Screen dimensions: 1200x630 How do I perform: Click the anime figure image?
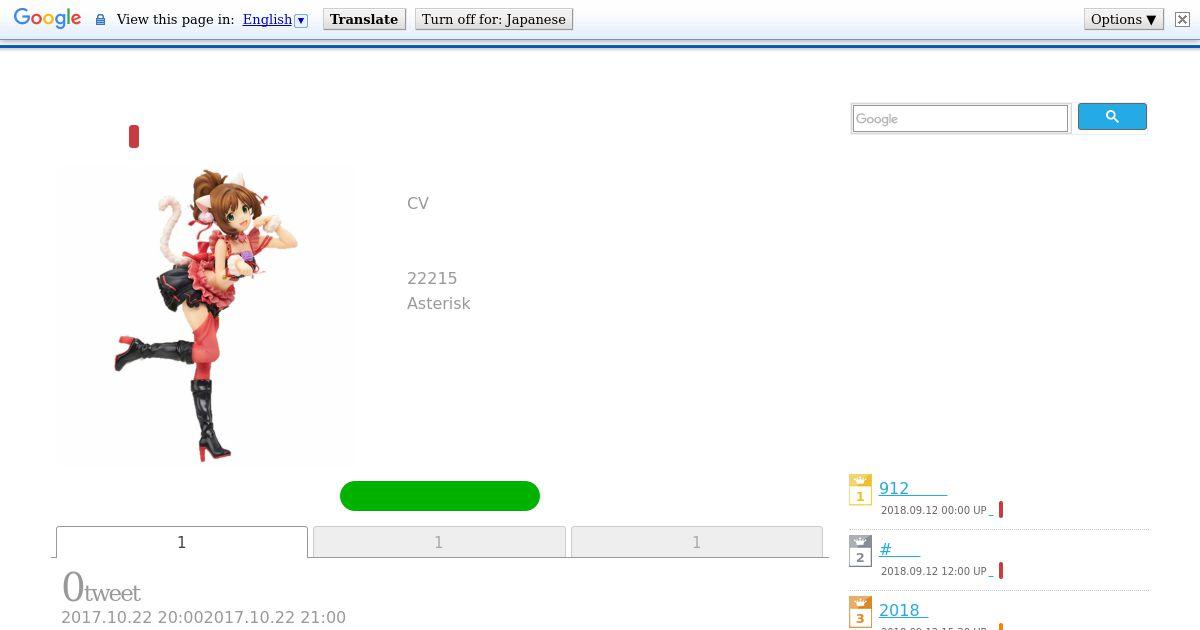click(x=207, y=315)
